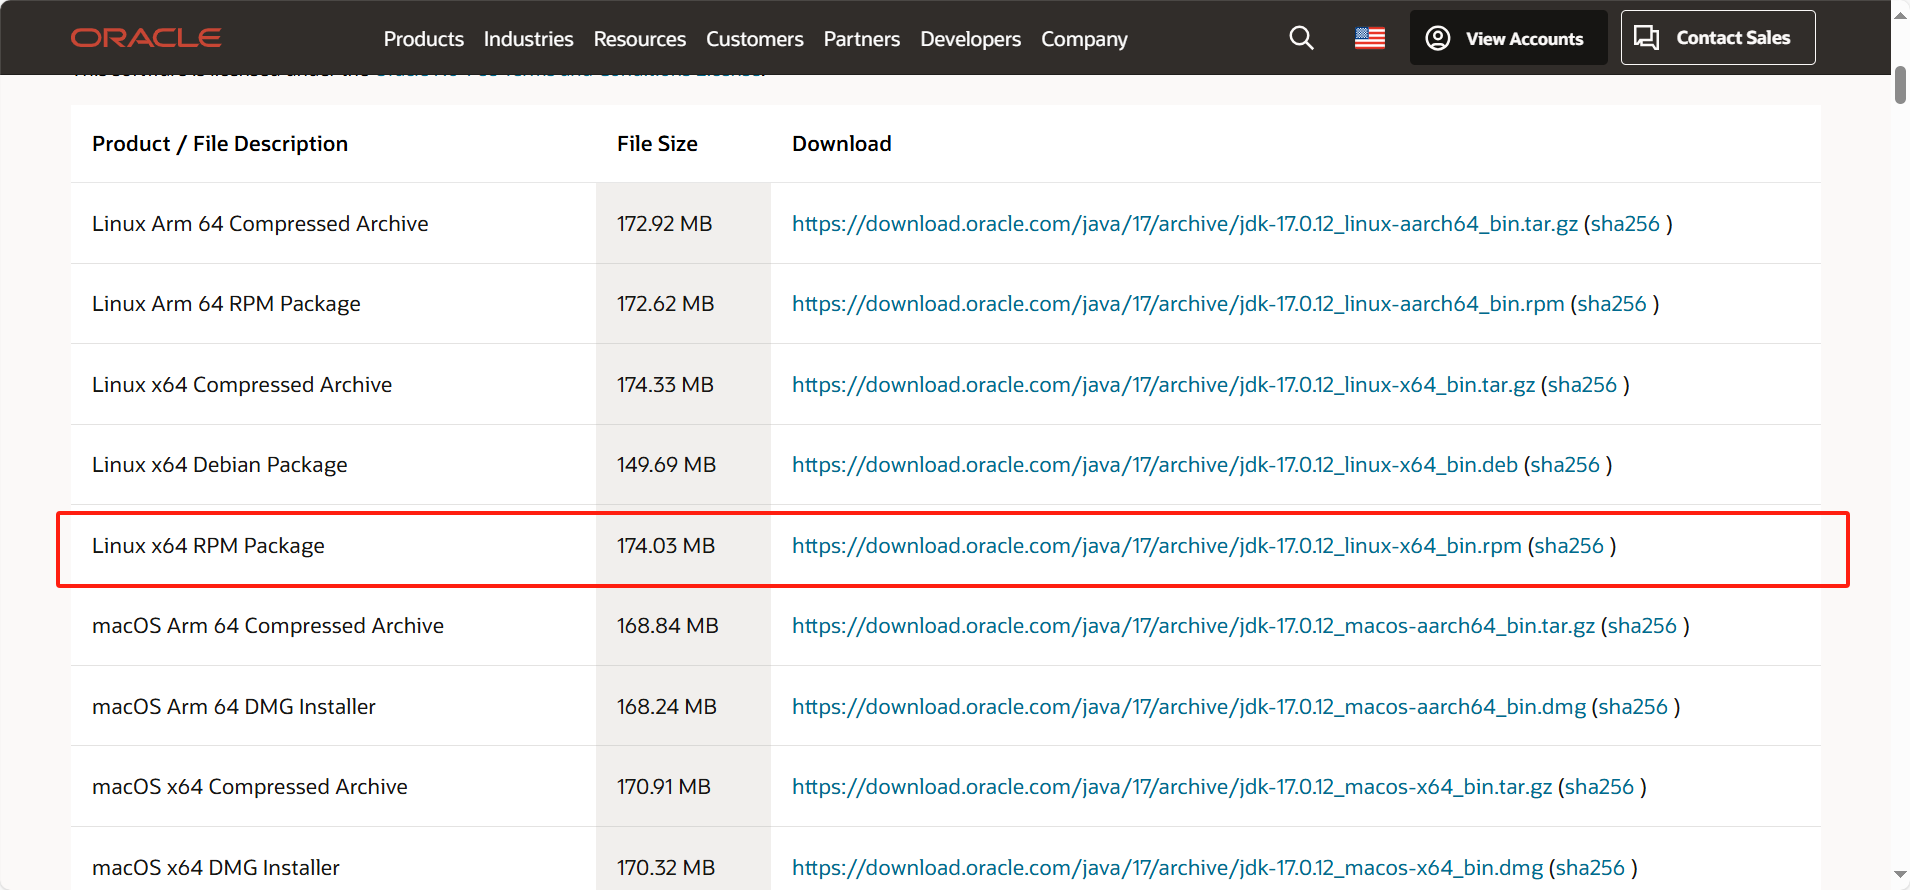
Task: Open the Resources menu
Action: point(640,39)
